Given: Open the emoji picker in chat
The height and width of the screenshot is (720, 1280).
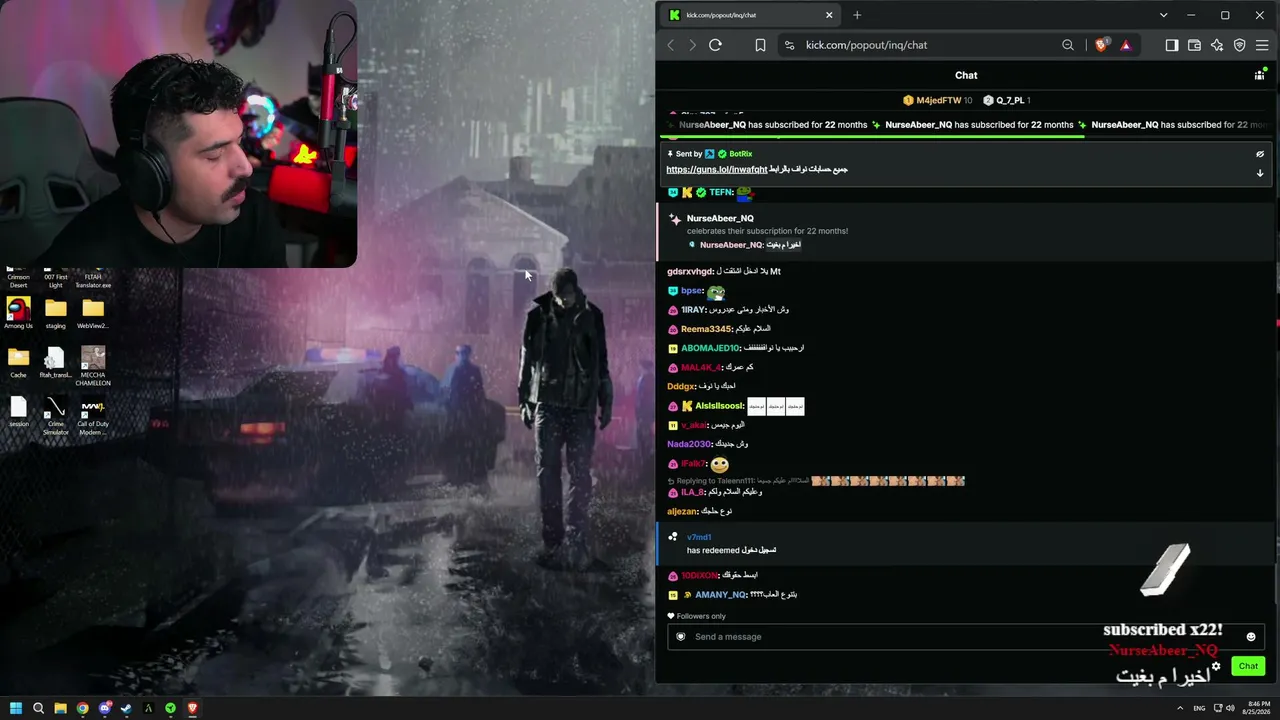Looking at the screenshot, I should click(1250, 637).
